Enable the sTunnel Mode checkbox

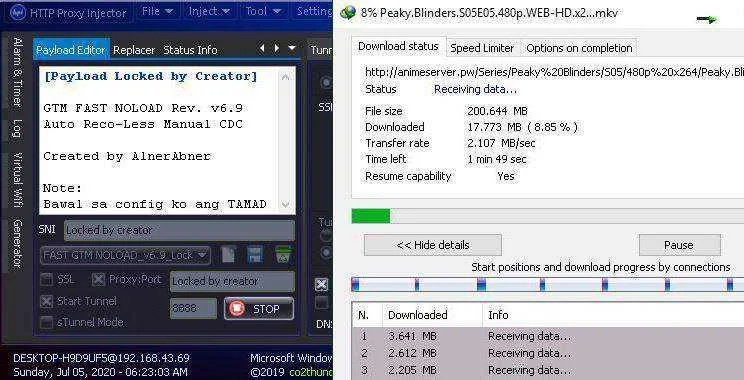point(46,323)
